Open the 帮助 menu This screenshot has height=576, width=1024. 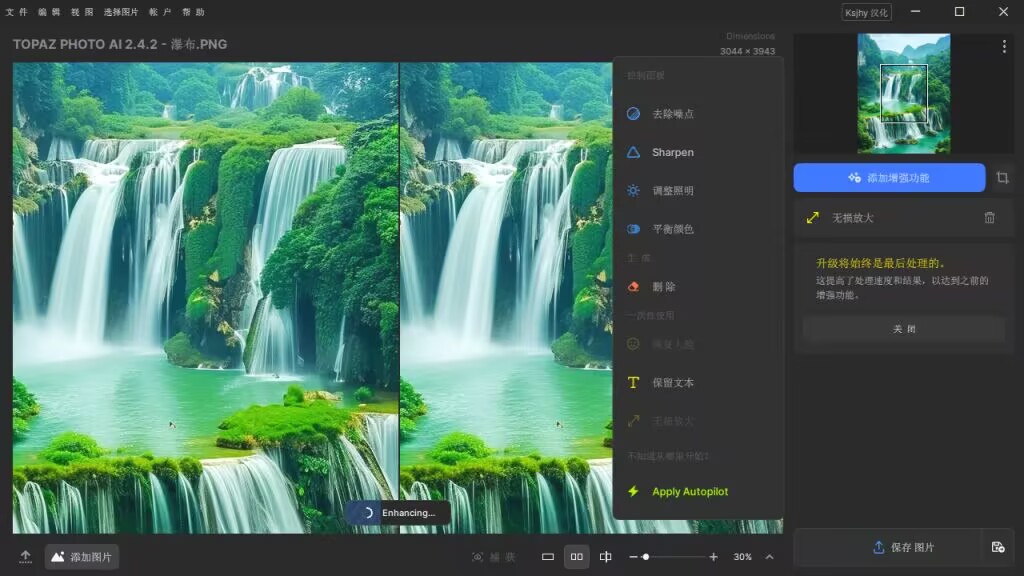point(193,12)
